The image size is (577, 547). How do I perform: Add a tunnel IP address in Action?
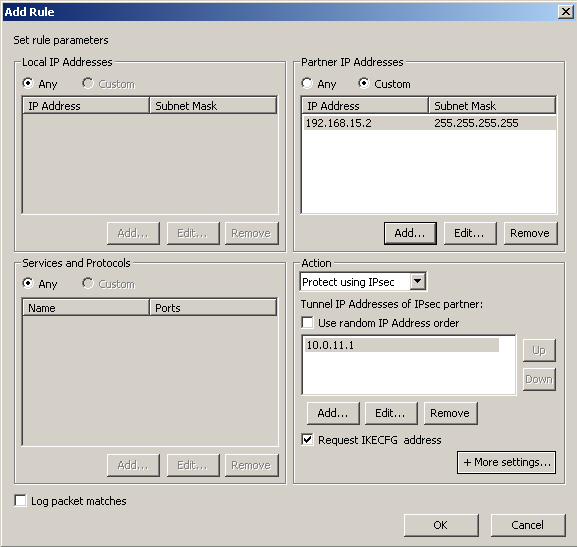click(333, 413)
